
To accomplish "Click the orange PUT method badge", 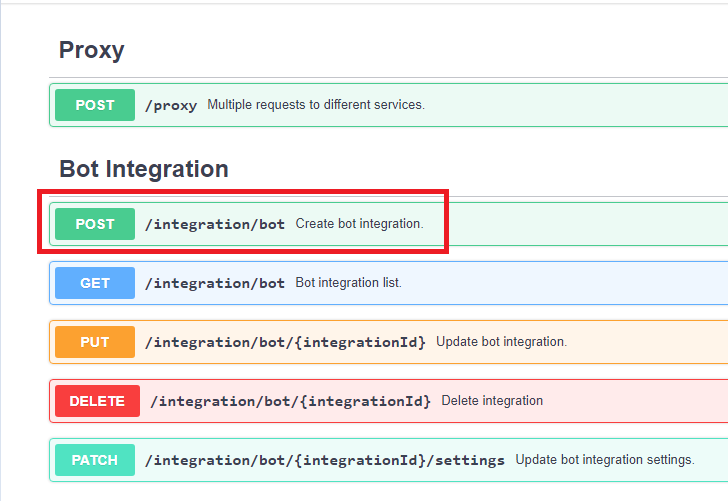I will [x=95, y=342].
